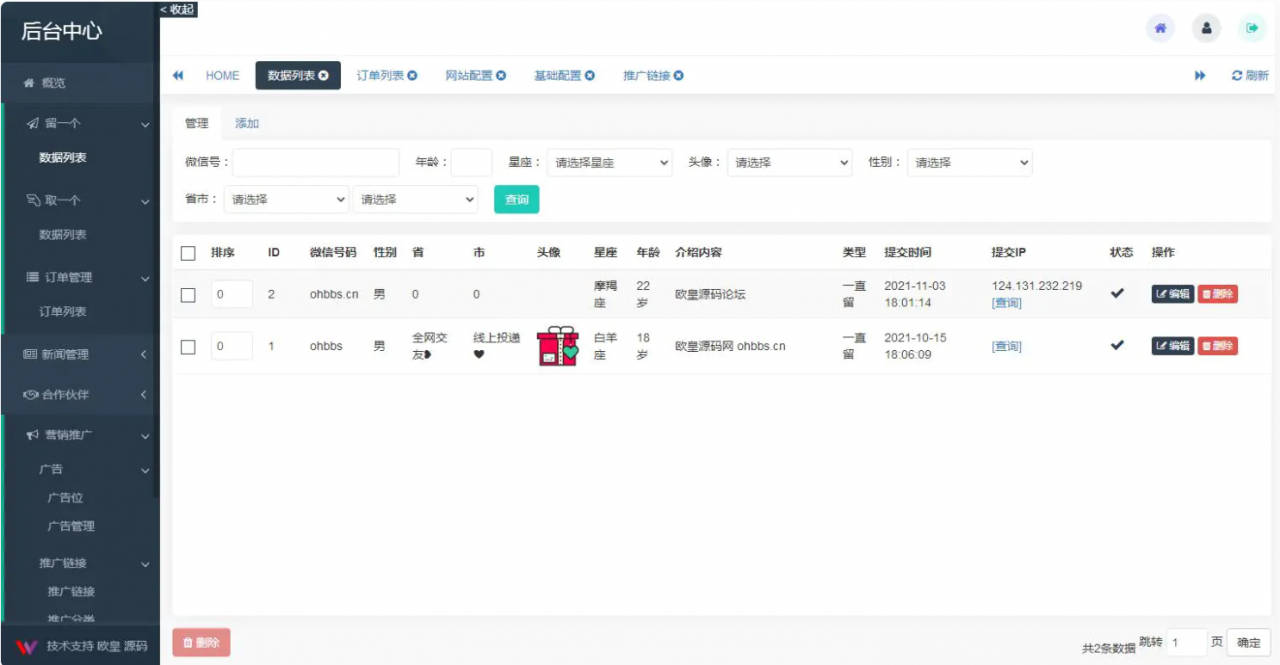Collapse the 推广链接 submenu group
This screenshot has height=665, width=1280.
[x=80, y=564]
